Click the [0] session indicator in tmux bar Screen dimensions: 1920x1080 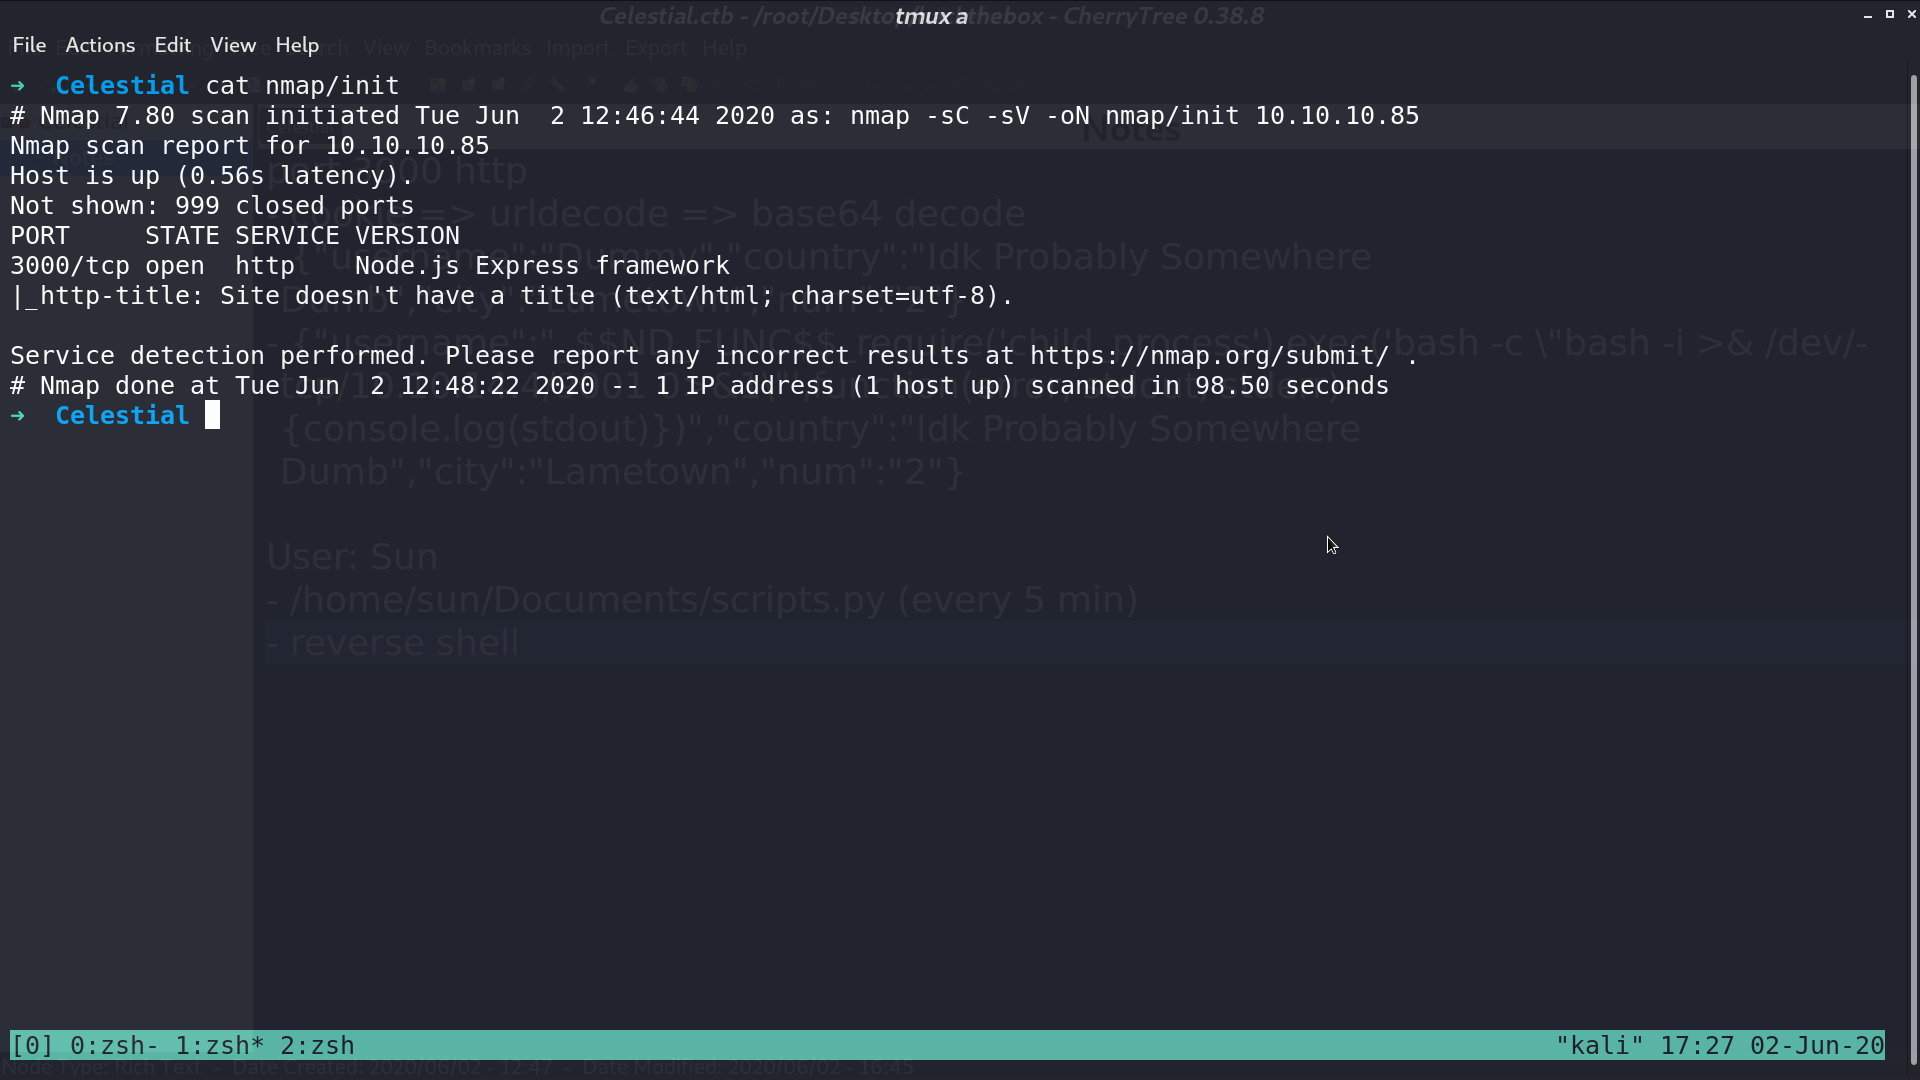point(32,1046)
